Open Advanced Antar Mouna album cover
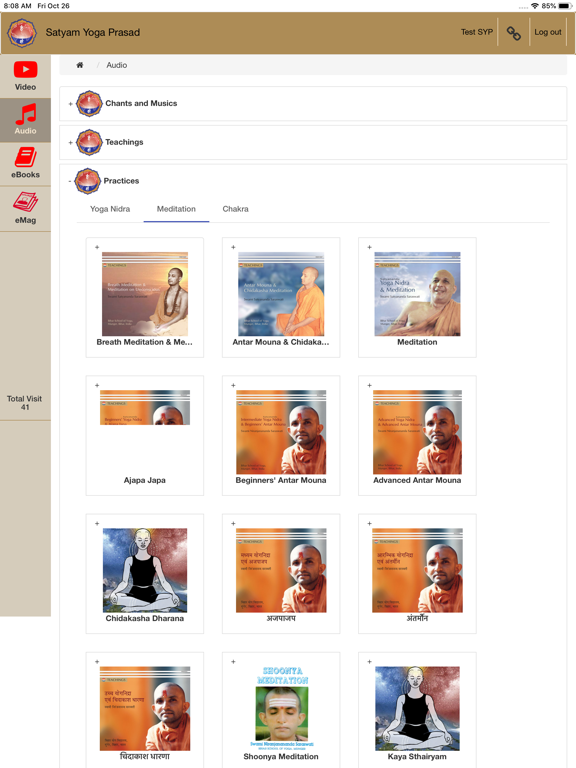 click(417, 432)
